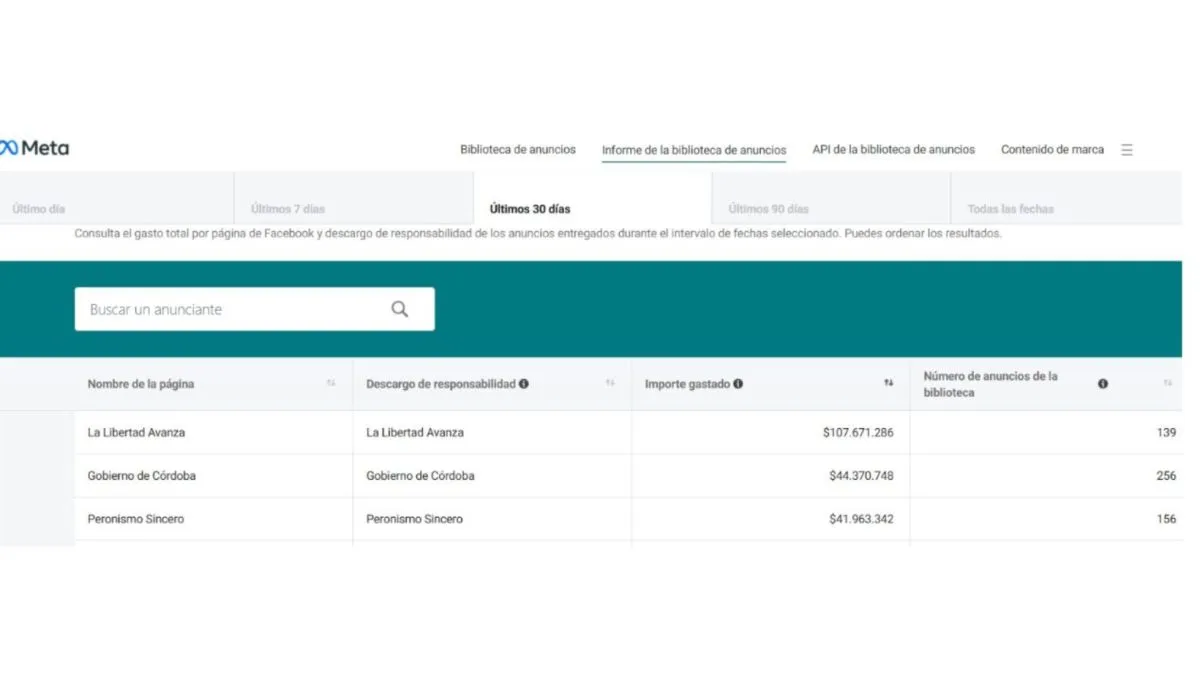Image resolution: width=1200 pixels, height=676 pixels.
Task: Select Informe de la biblioteca de anuncios
Action: pos(694,151)
